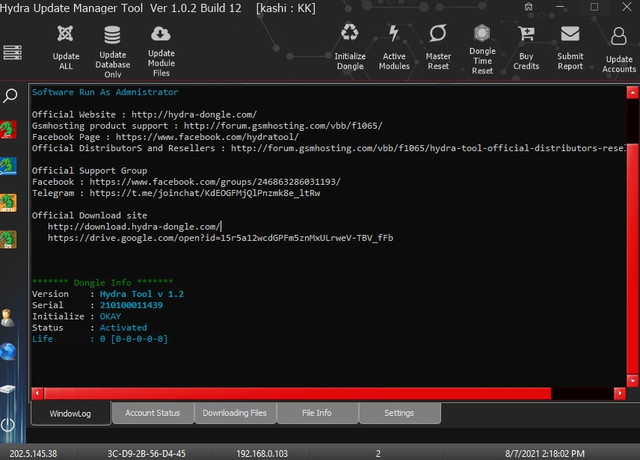Click the Life value 0 [0-0-0-0-0]
The width and height of the screenshot is (640, 460).
coord(133,339)
